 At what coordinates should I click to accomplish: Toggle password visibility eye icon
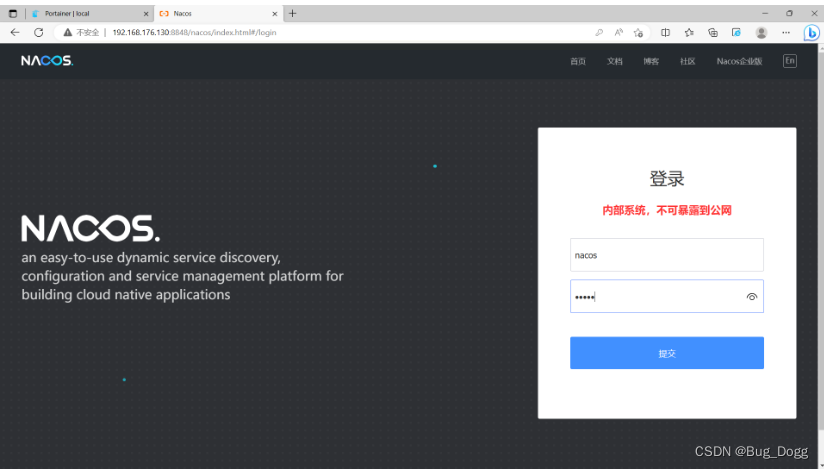click(751, 297)
